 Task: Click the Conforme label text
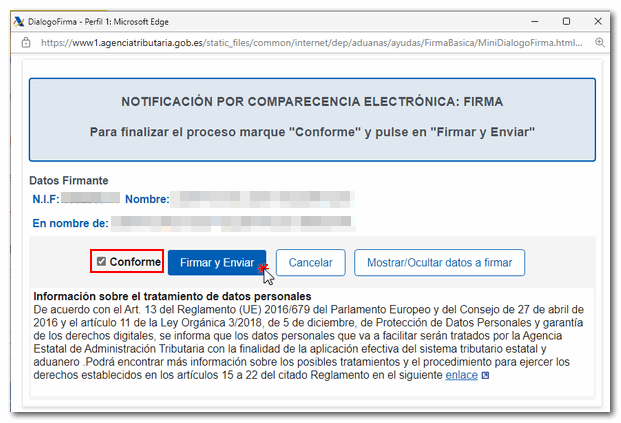(x=135, y=262)
